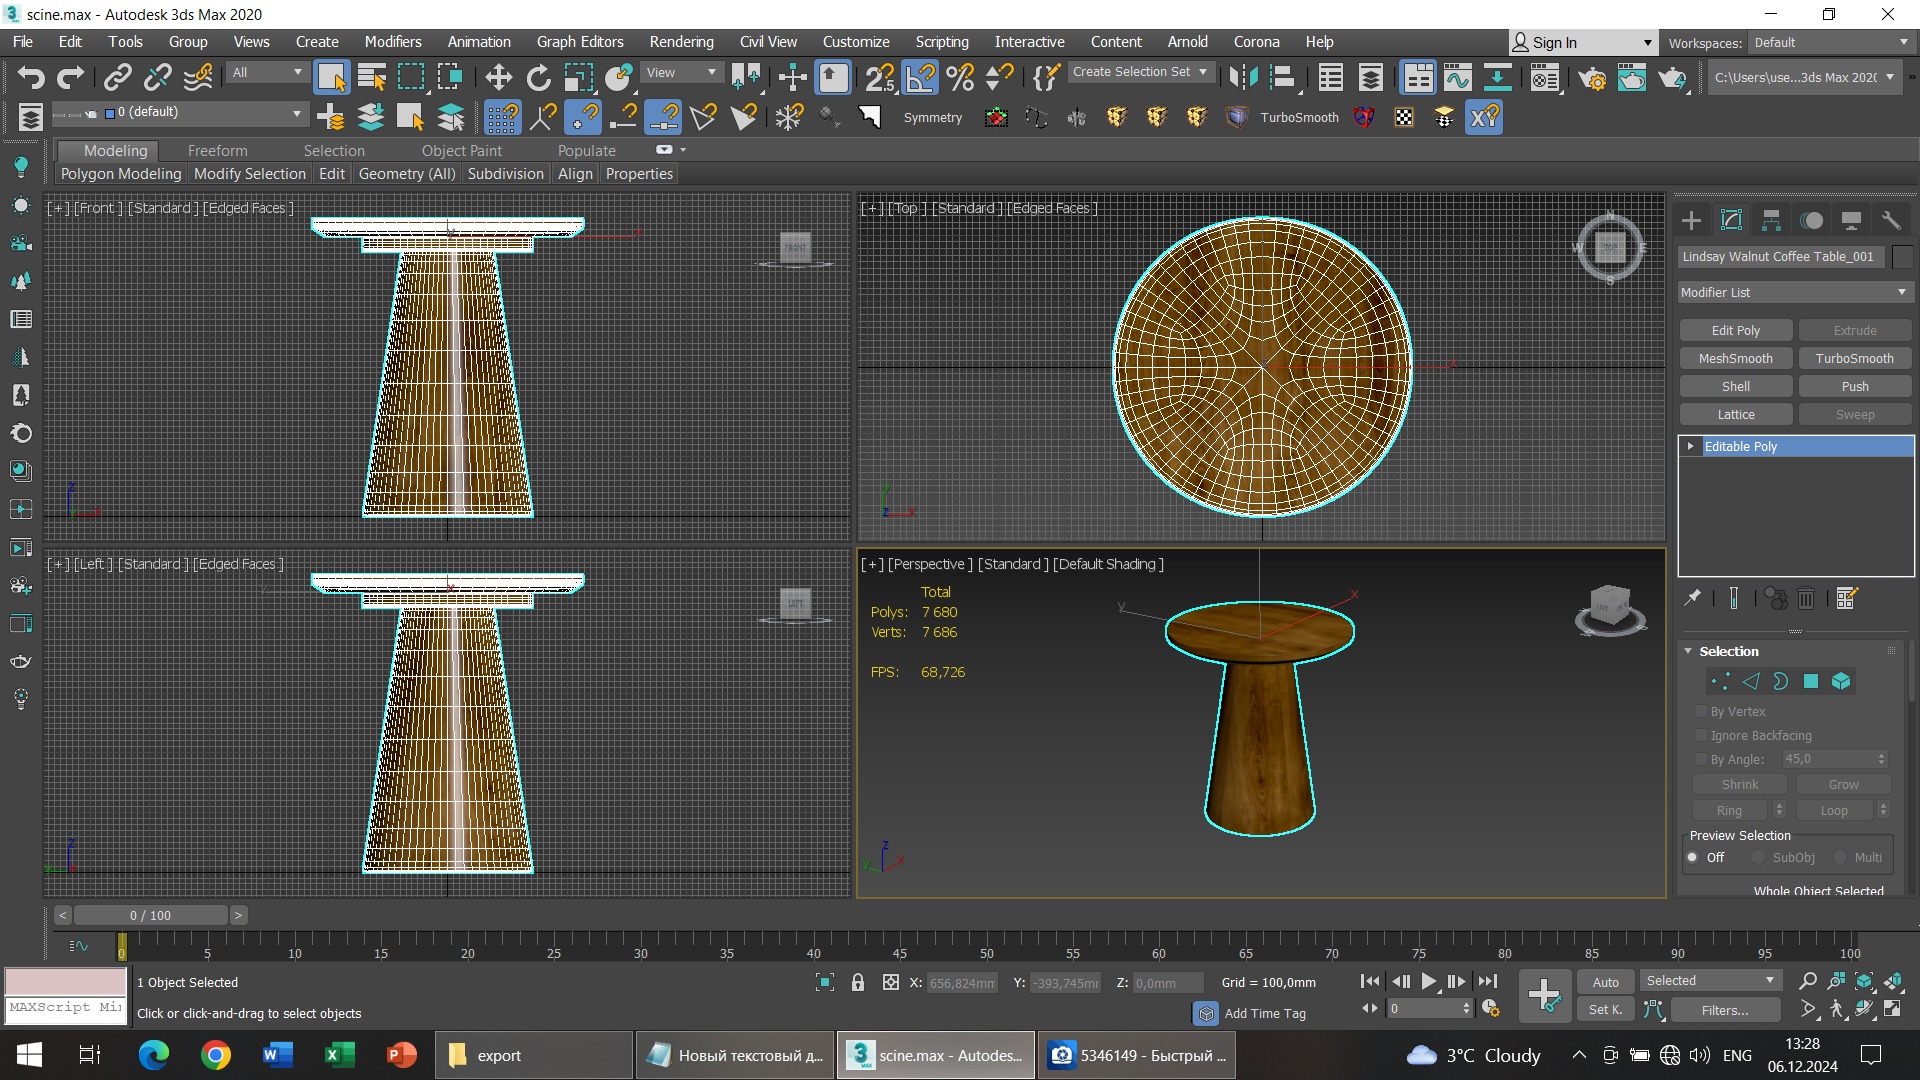The width and height of the screenshot is (1920, 1080).
Task: Select the Select and Link tool
Action: [118, 77]
